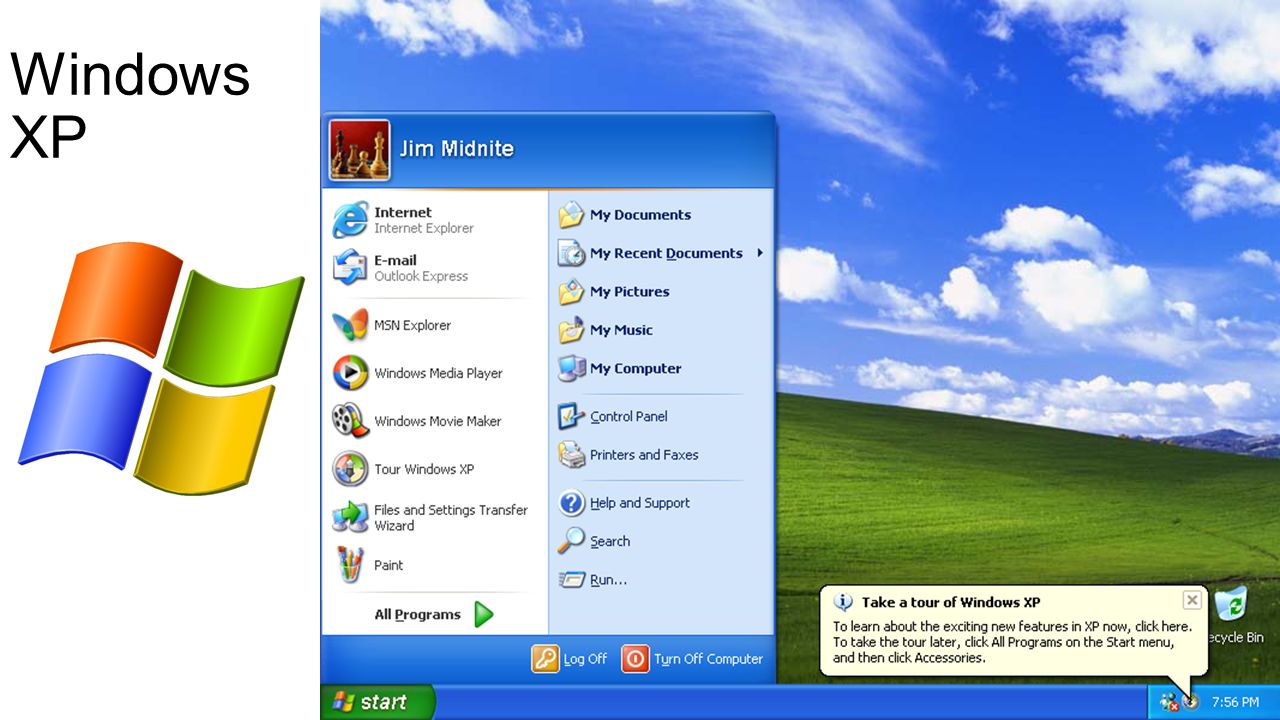Choose My Computer label in menu
Image resolution: width=1280 pixels, height=720 pixels.
tap(635, 368)
